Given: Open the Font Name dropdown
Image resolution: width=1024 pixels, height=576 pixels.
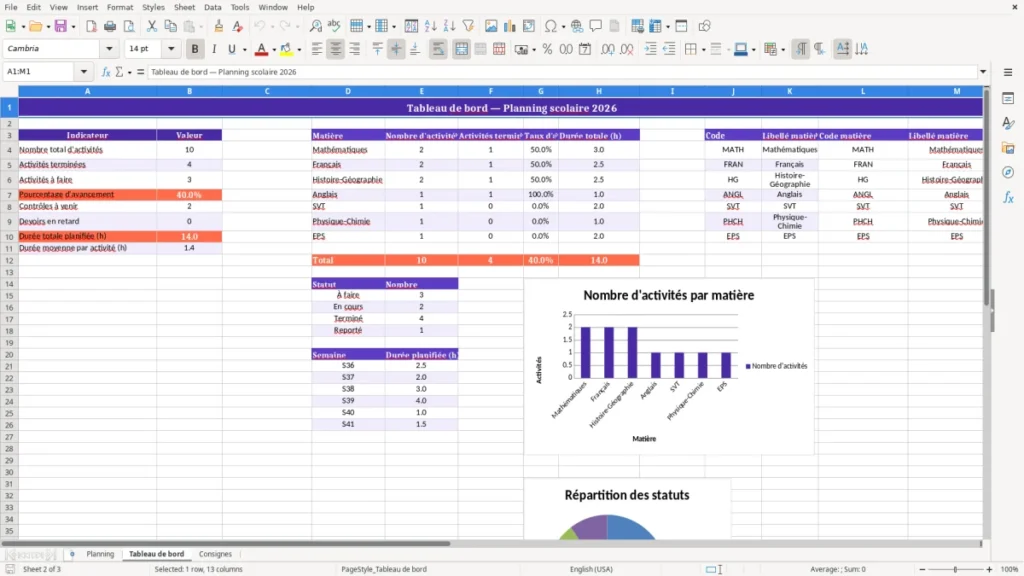Looking at the screenshot, I should [x=109, y=49].
